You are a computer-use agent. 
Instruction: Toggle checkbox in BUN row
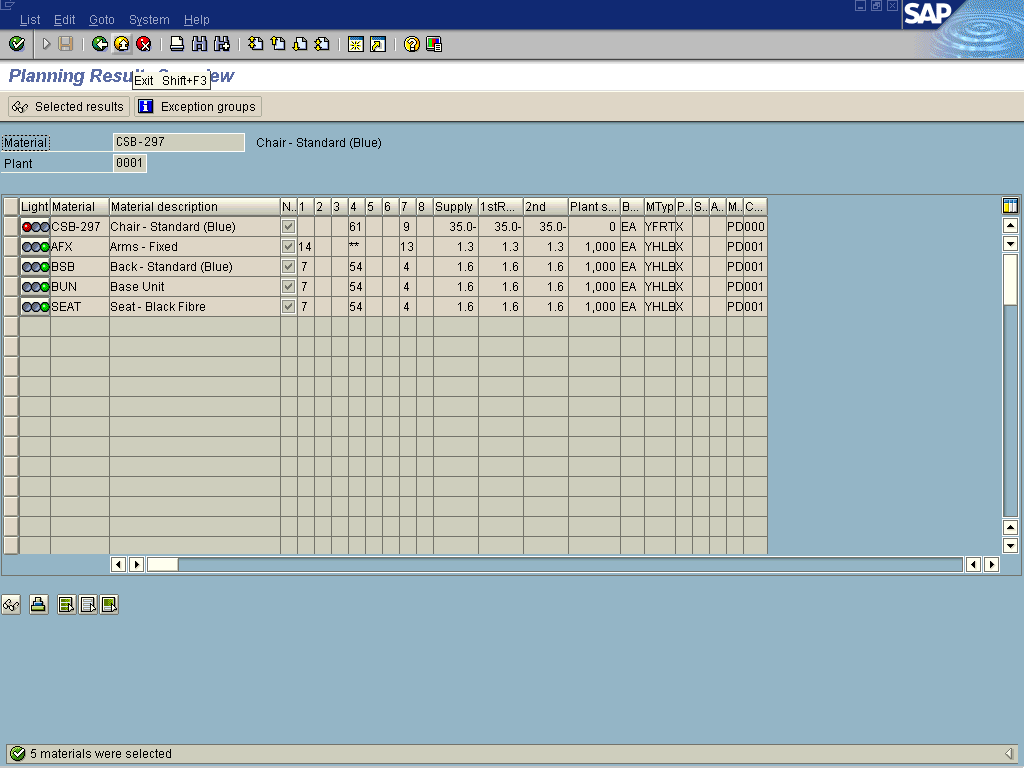[288, 287]
